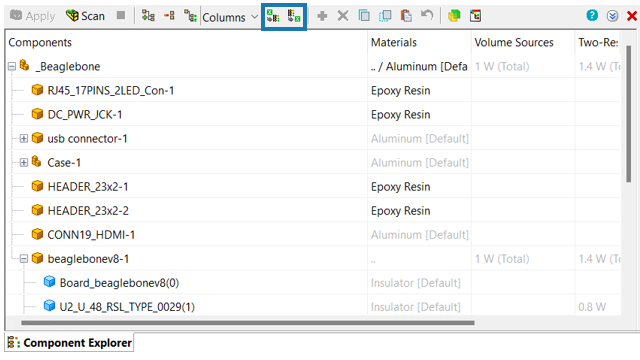640x360 pixels.
Task: Click the Stop square icon
Action: tap(121, 16)
